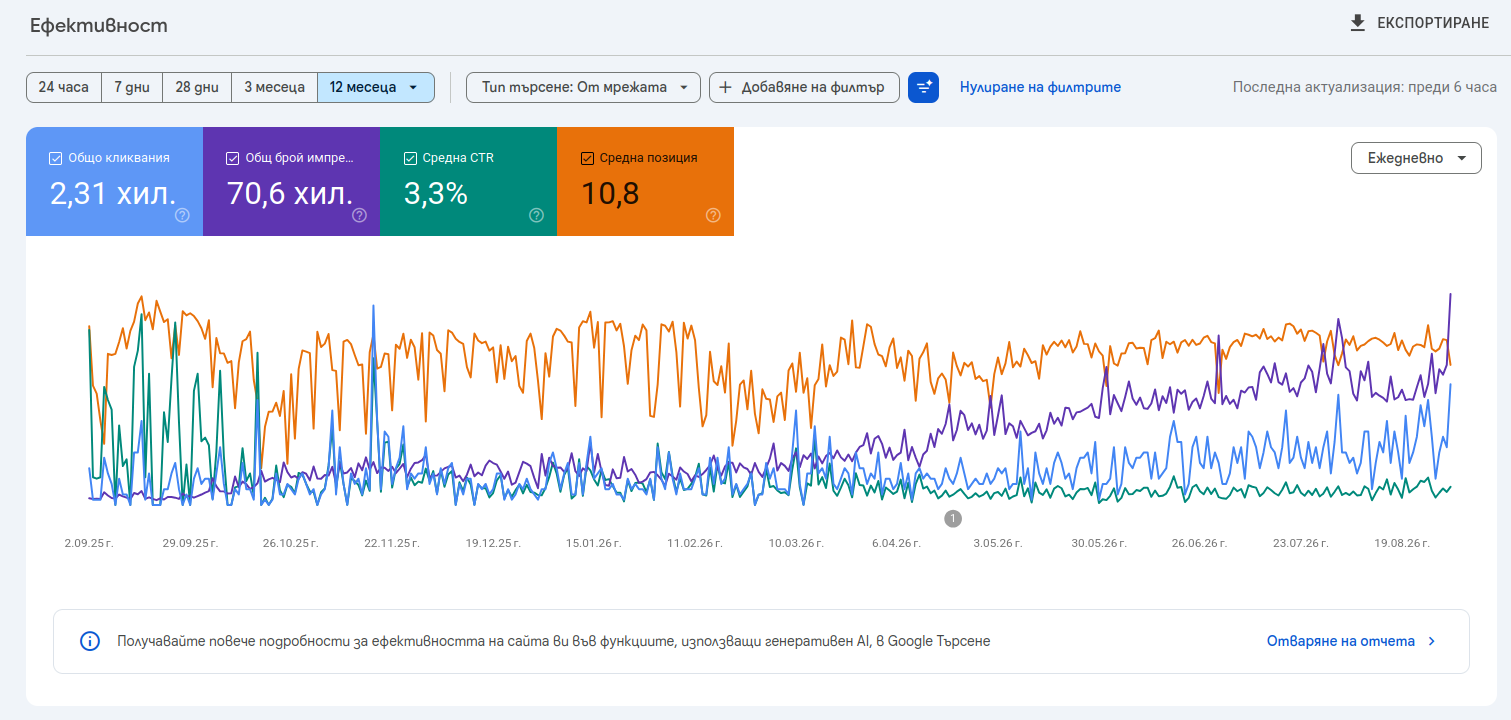Click the 10,8 average position value
This screenshot has width=1511, height=720.
(x=610, y=193)
